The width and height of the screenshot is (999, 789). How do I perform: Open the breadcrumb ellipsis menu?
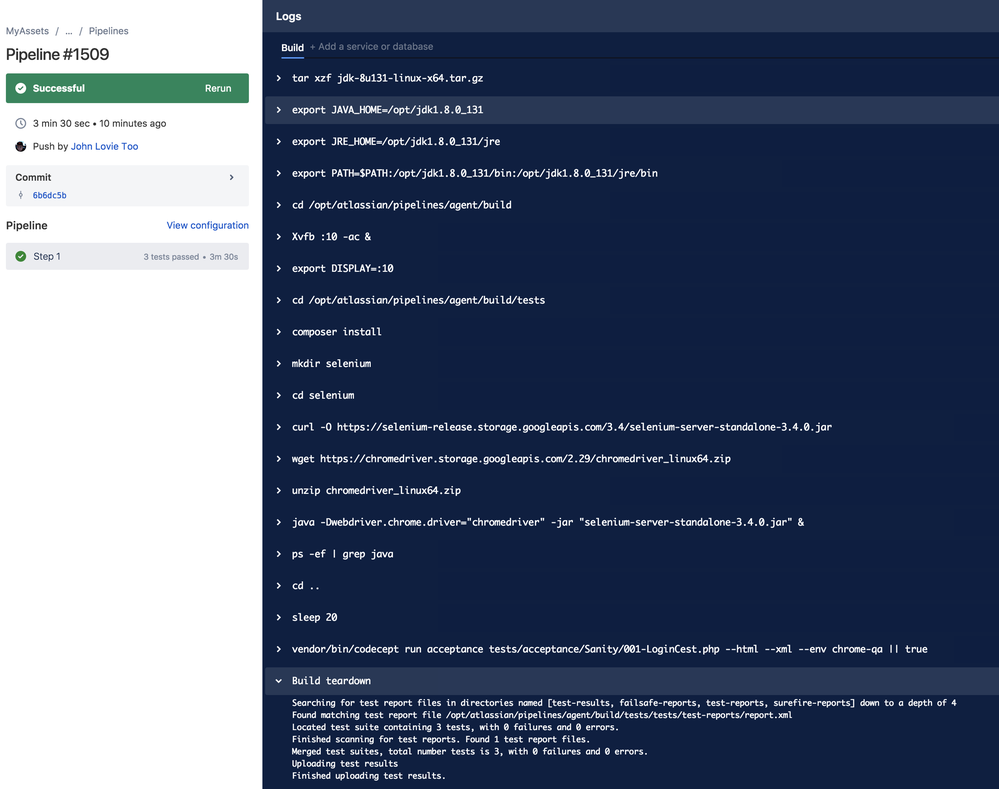coord(68,31)
